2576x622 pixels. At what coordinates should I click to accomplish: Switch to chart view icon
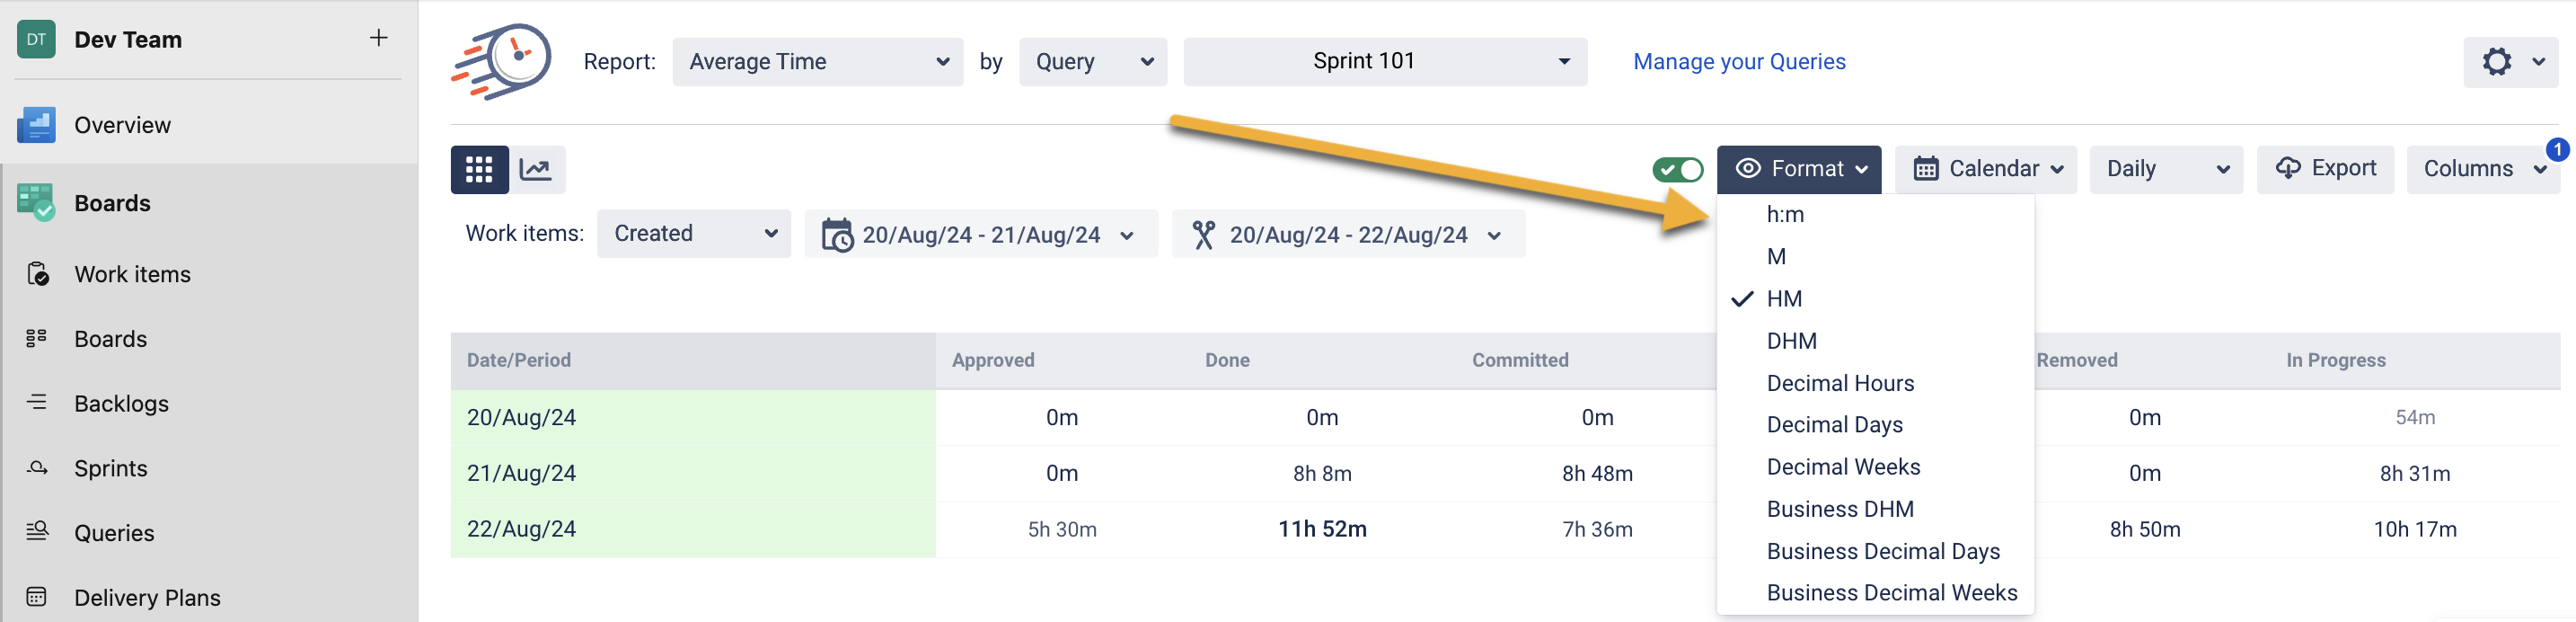(x=536, y=169)
